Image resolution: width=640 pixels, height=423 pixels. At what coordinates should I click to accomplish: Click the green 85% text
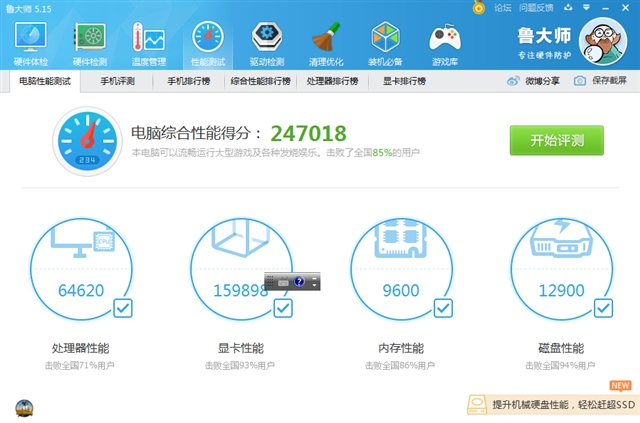coord(382,153)
